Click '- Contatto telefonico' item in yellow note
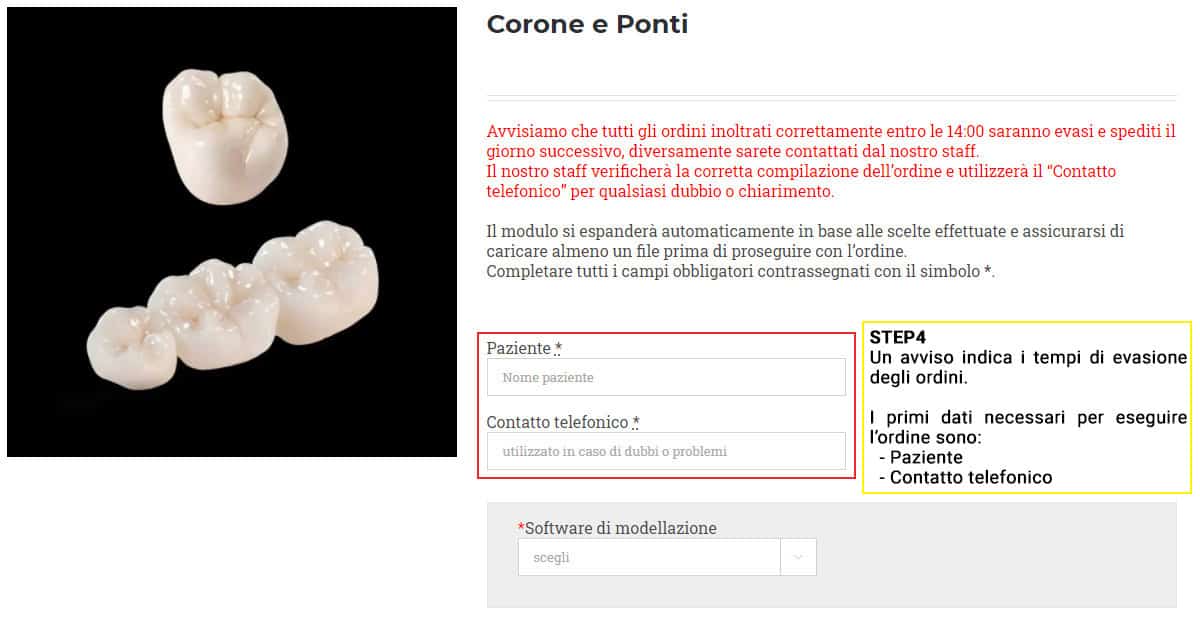 [x=965, y=477]
